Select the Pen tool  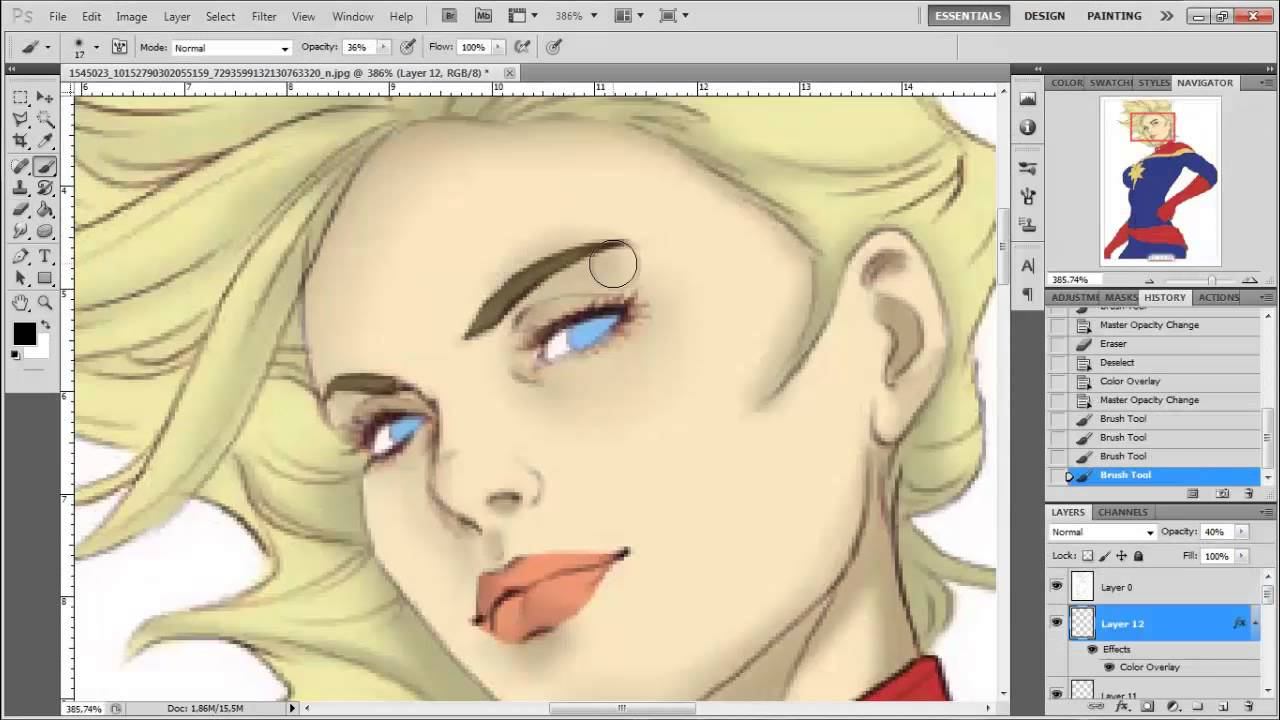point(20,257)
